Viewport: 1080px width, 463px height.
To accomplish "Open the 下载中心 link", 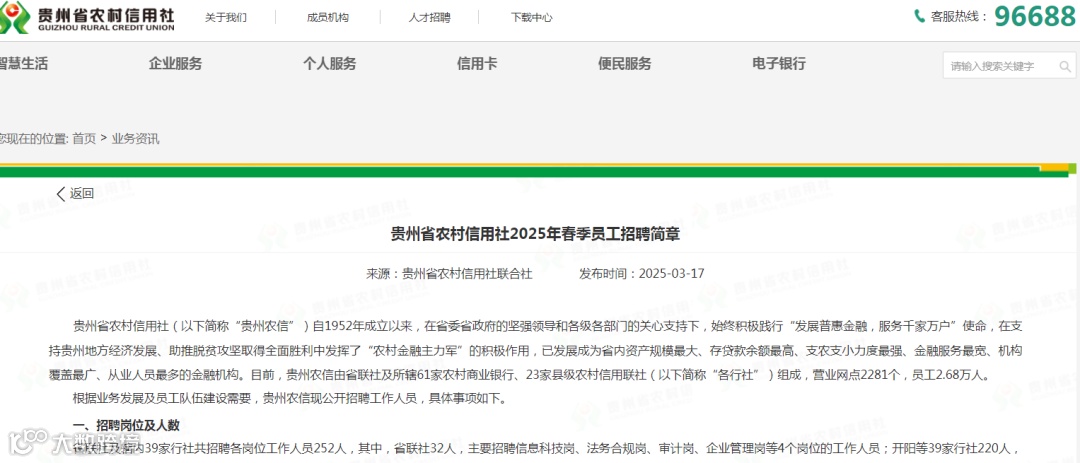I will (531, 17).
